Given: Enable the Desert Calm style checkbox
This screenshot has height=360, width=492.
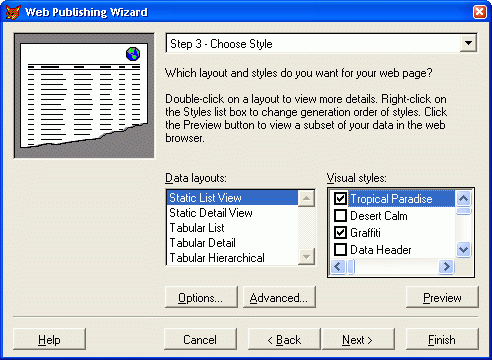Looking at the screenshot, I should [340, 216].
